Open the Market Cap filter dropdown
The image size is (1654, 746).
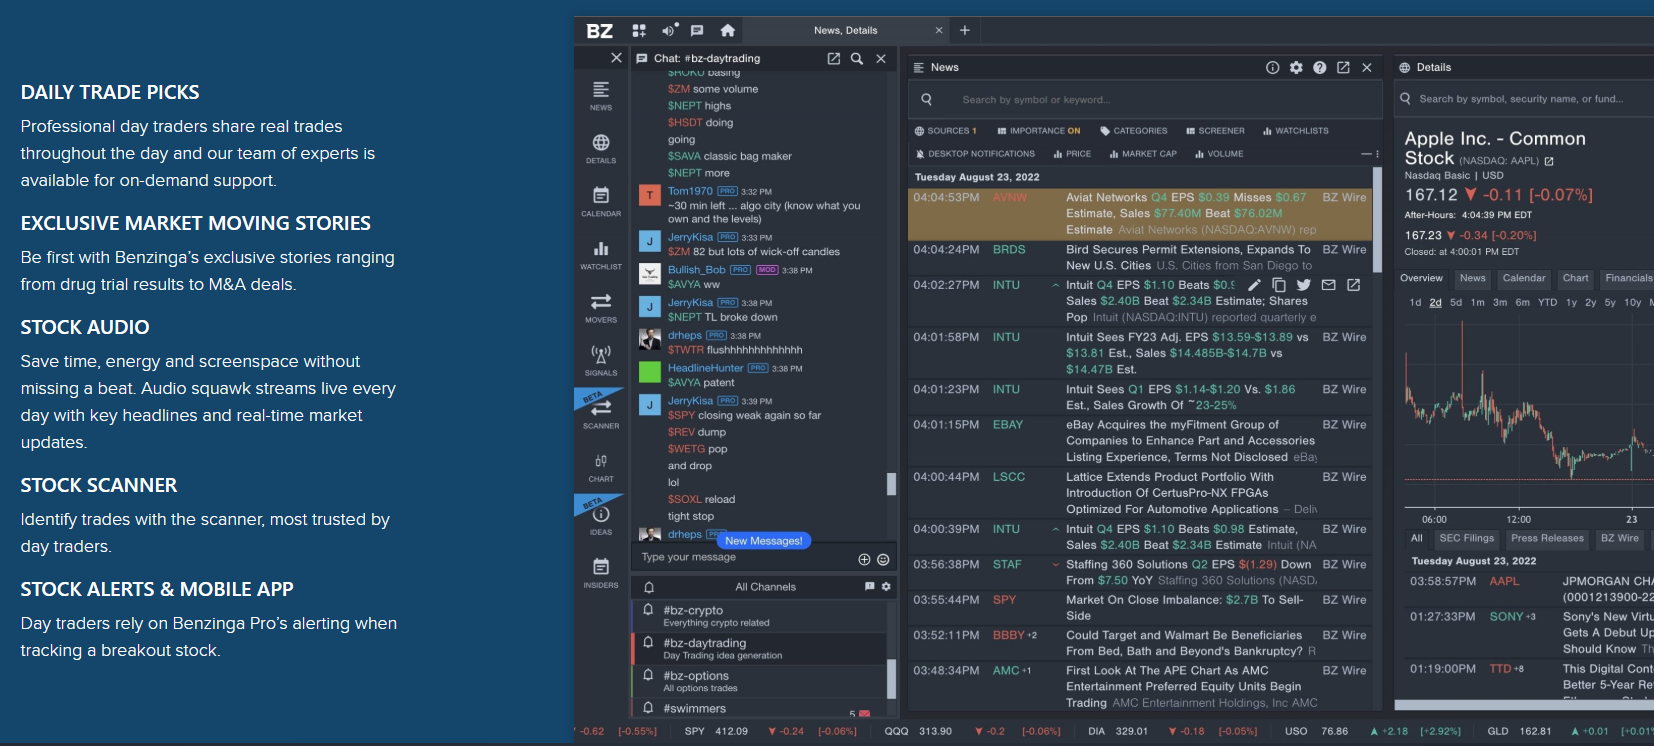coord(1143,154)
